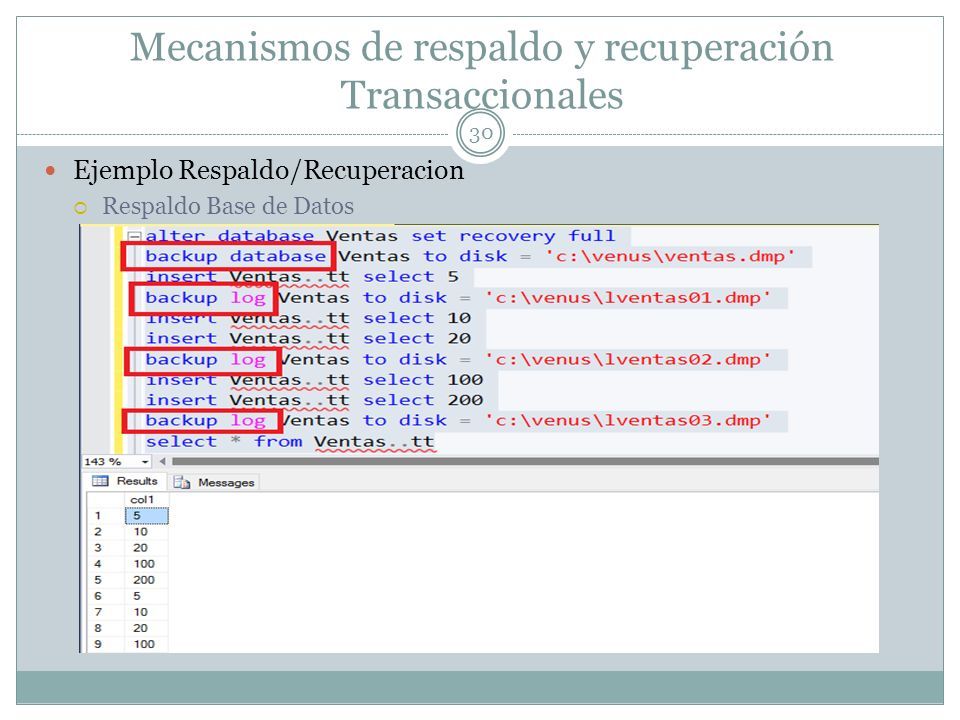Click 'recovery full' in the alter database line
Screen dimensions: 960x720
pos(537,236)
